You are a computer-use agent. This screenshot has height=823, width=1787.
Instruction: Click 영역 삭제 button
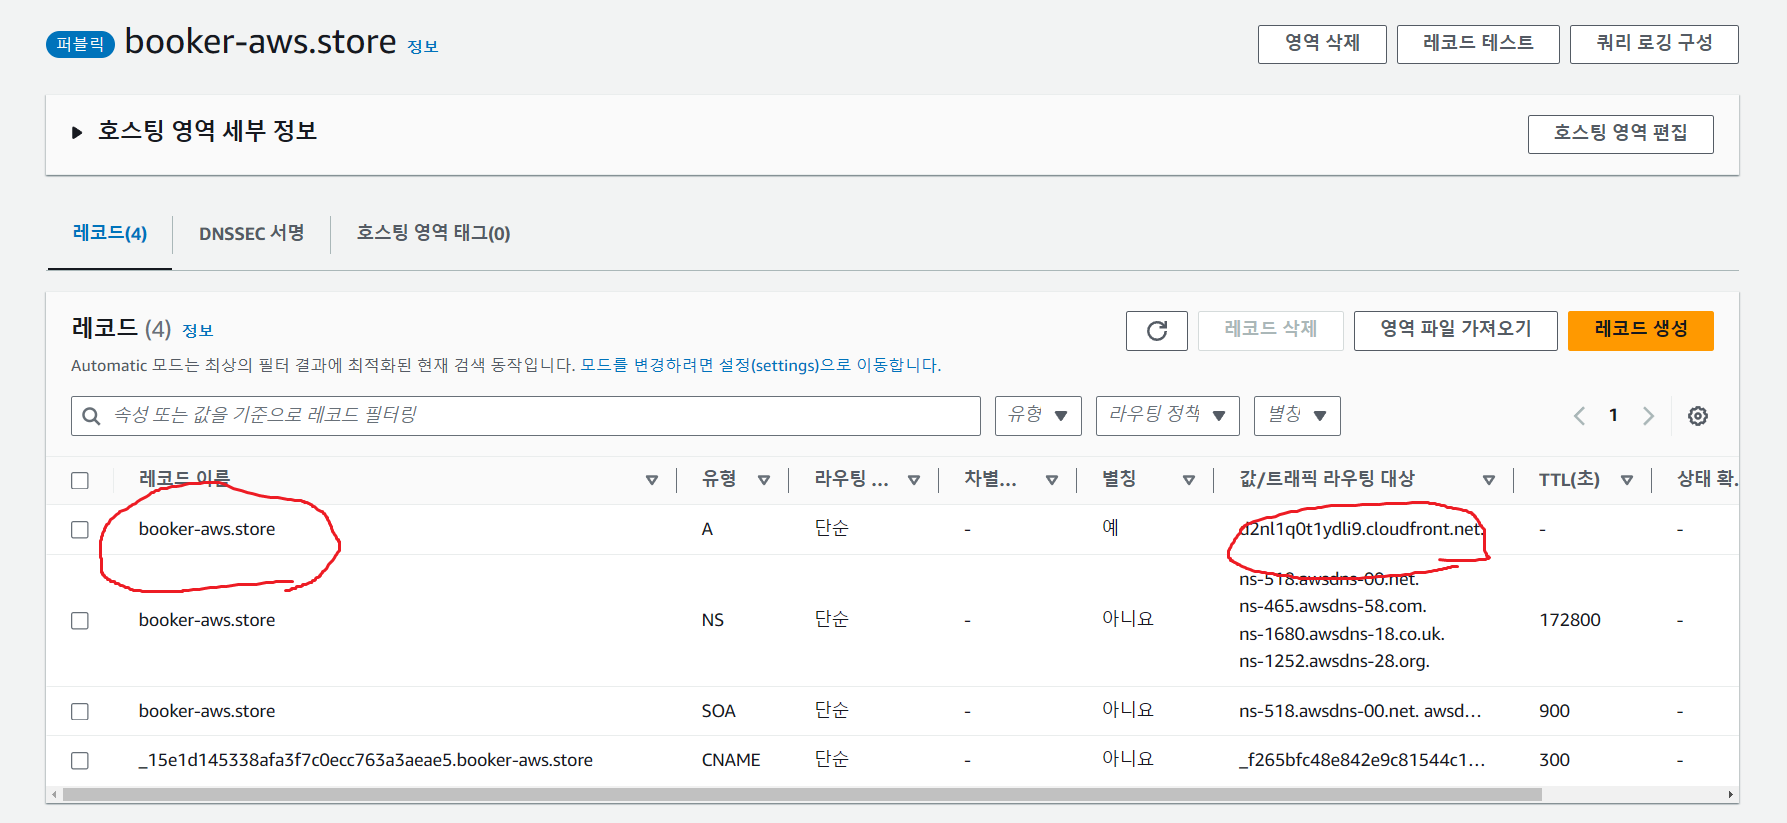(x=1322, y=44)
